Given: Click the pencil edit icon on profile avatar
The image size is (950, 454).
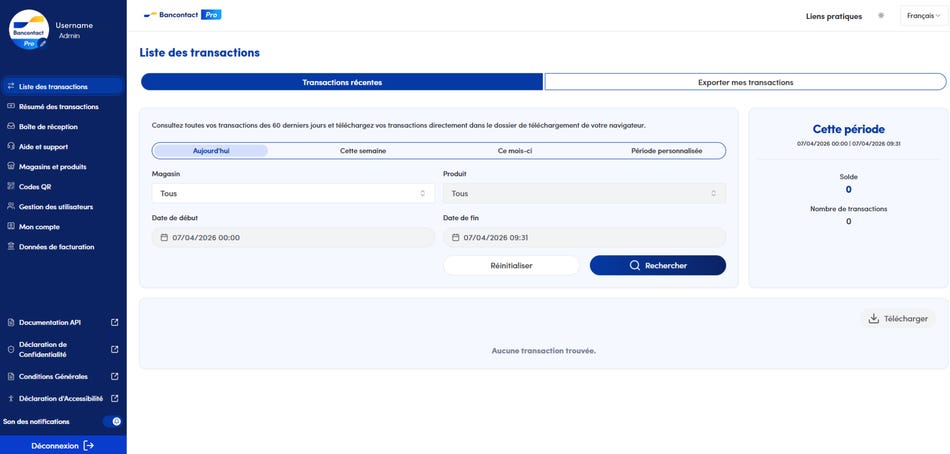Looking at the screenshot, I should 43,44.
